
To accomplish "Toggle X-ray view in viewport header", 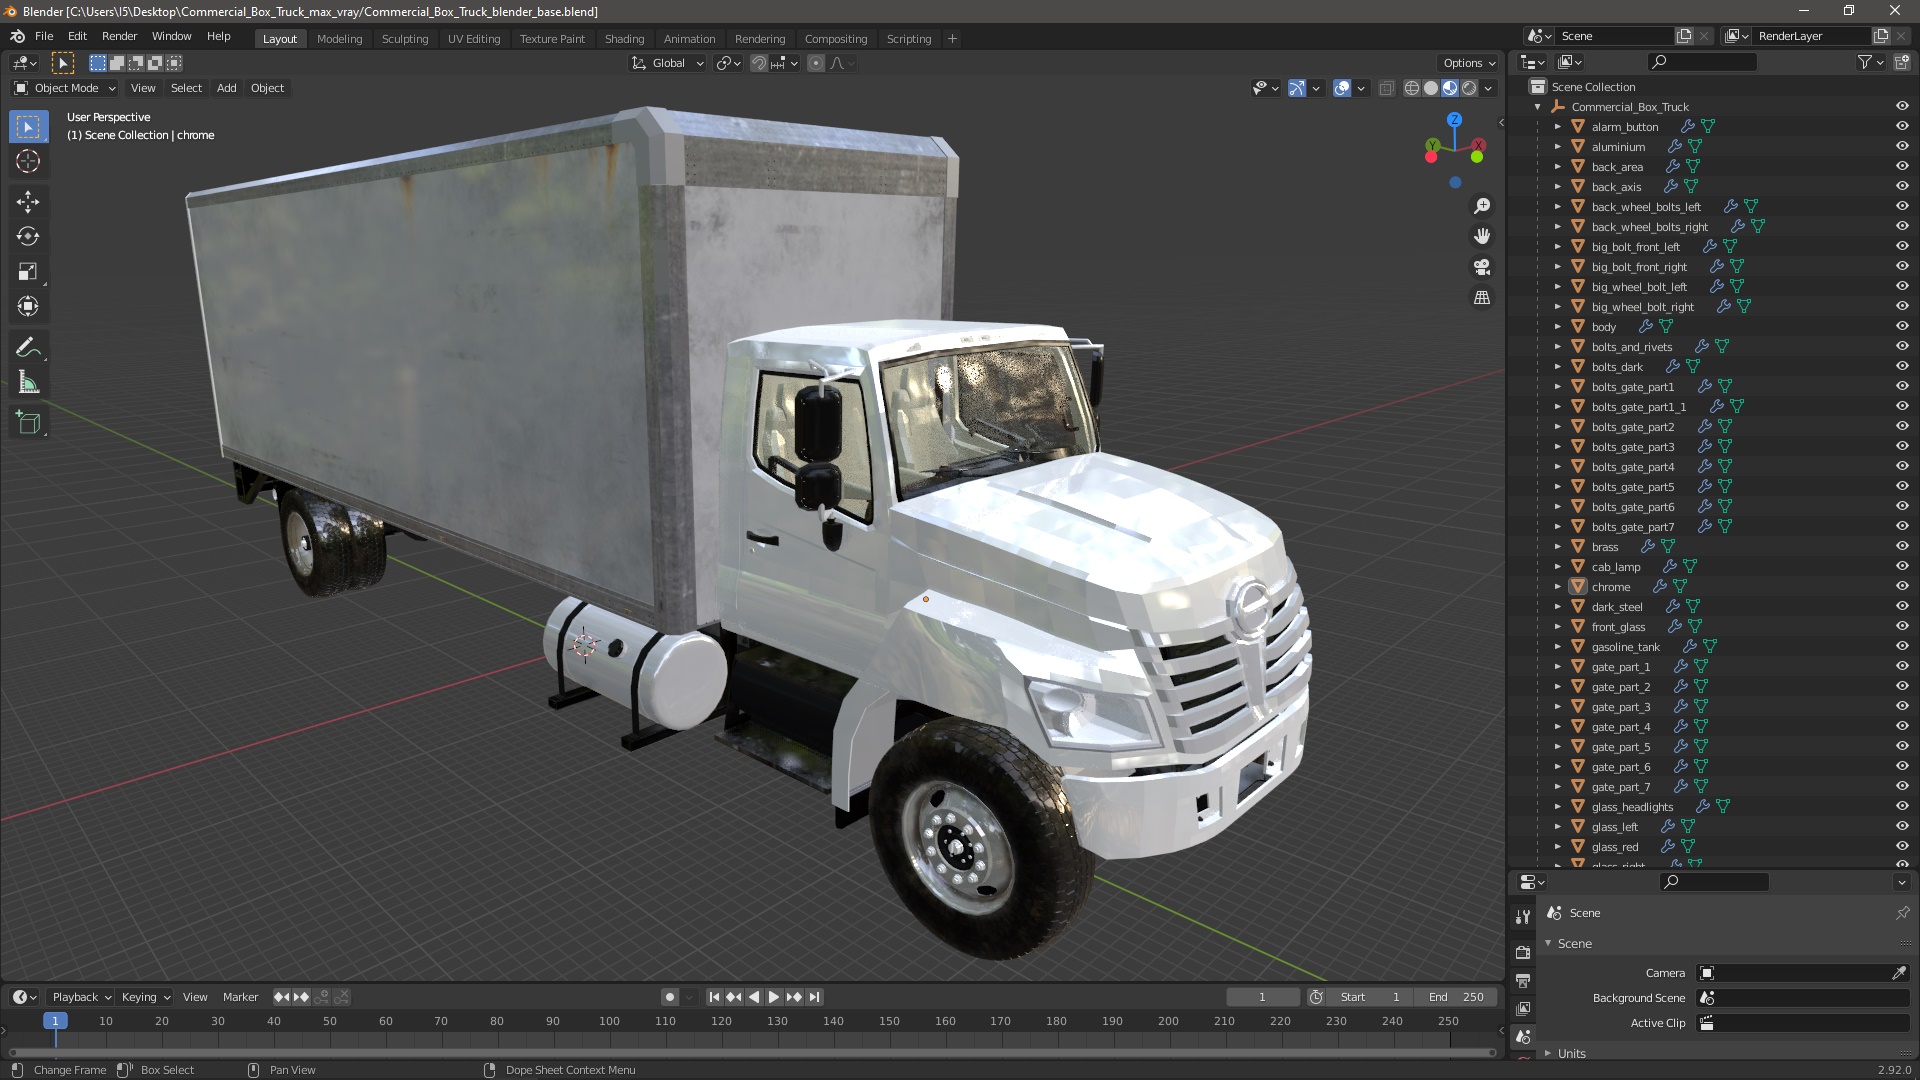I will click(1386, 88).
